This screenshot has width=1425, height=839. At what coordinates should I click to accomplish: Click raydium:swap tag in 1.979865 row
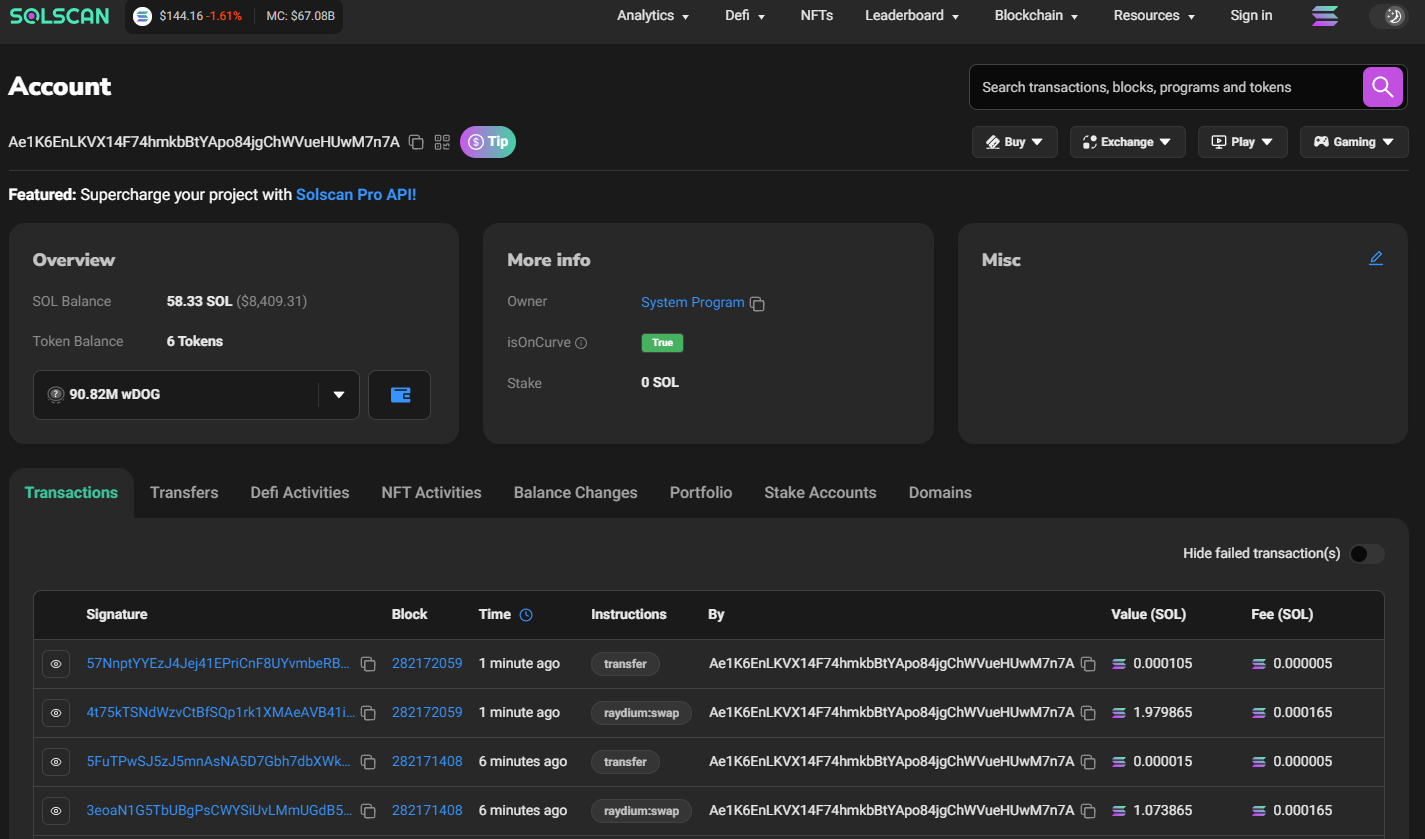click(x=641, y=713)
